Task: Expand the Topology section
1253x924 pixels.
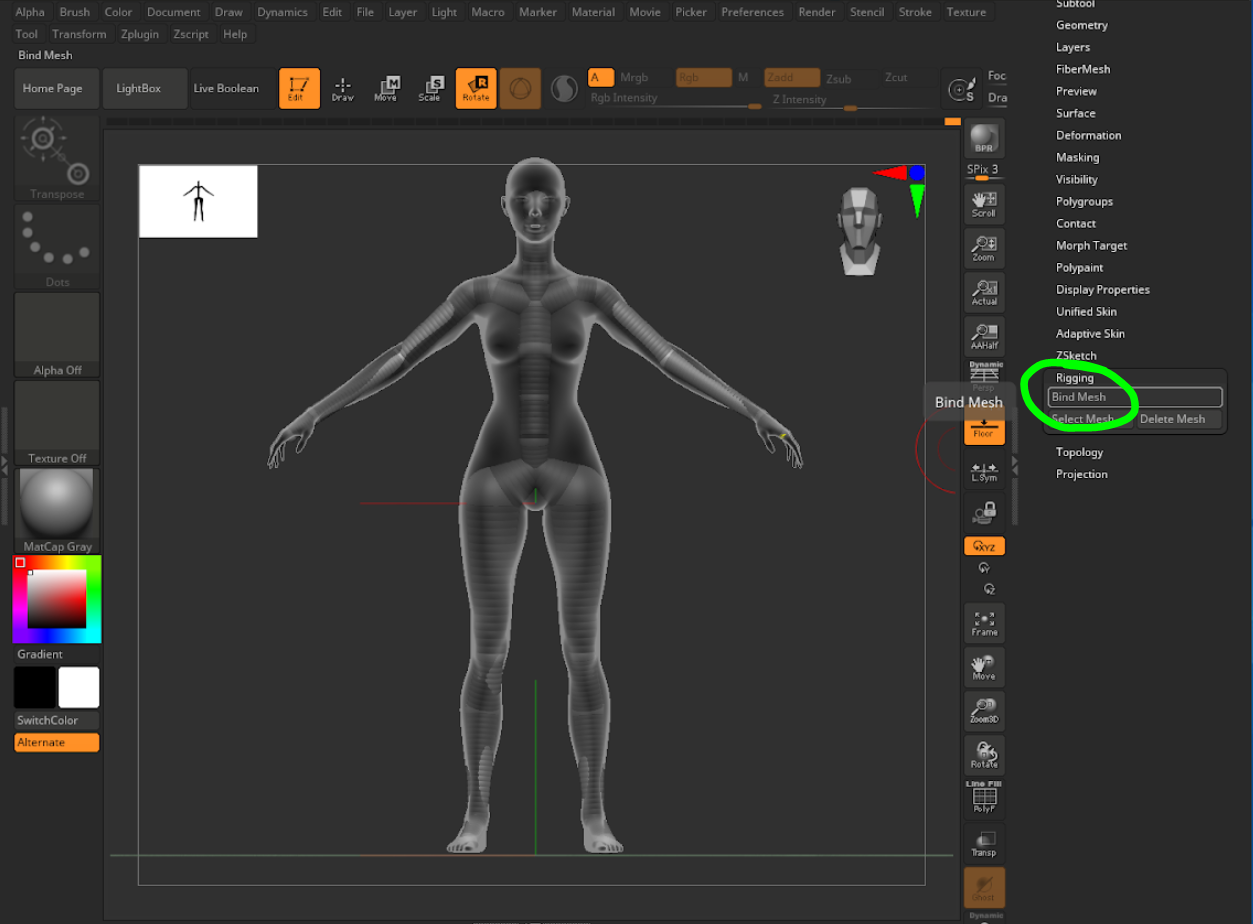Action: [x=1079, y=452]
